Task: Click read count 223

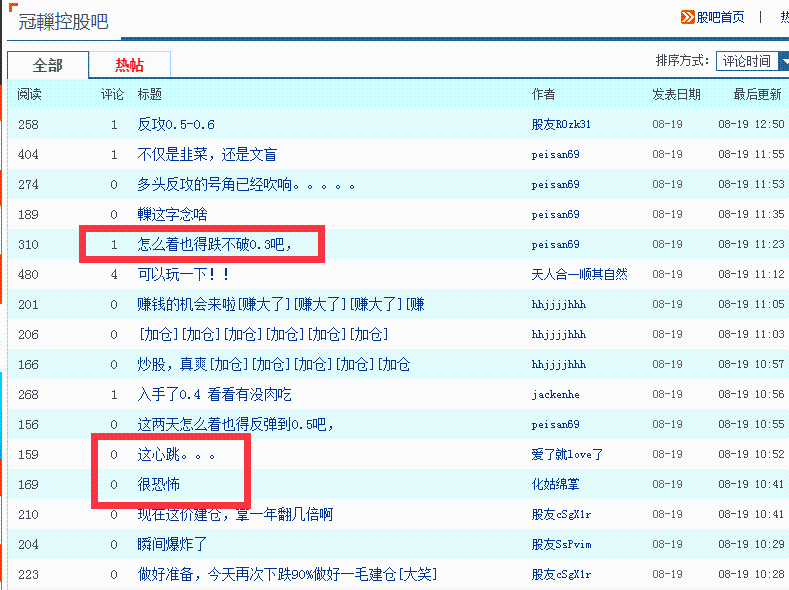Action: [28, 574]
